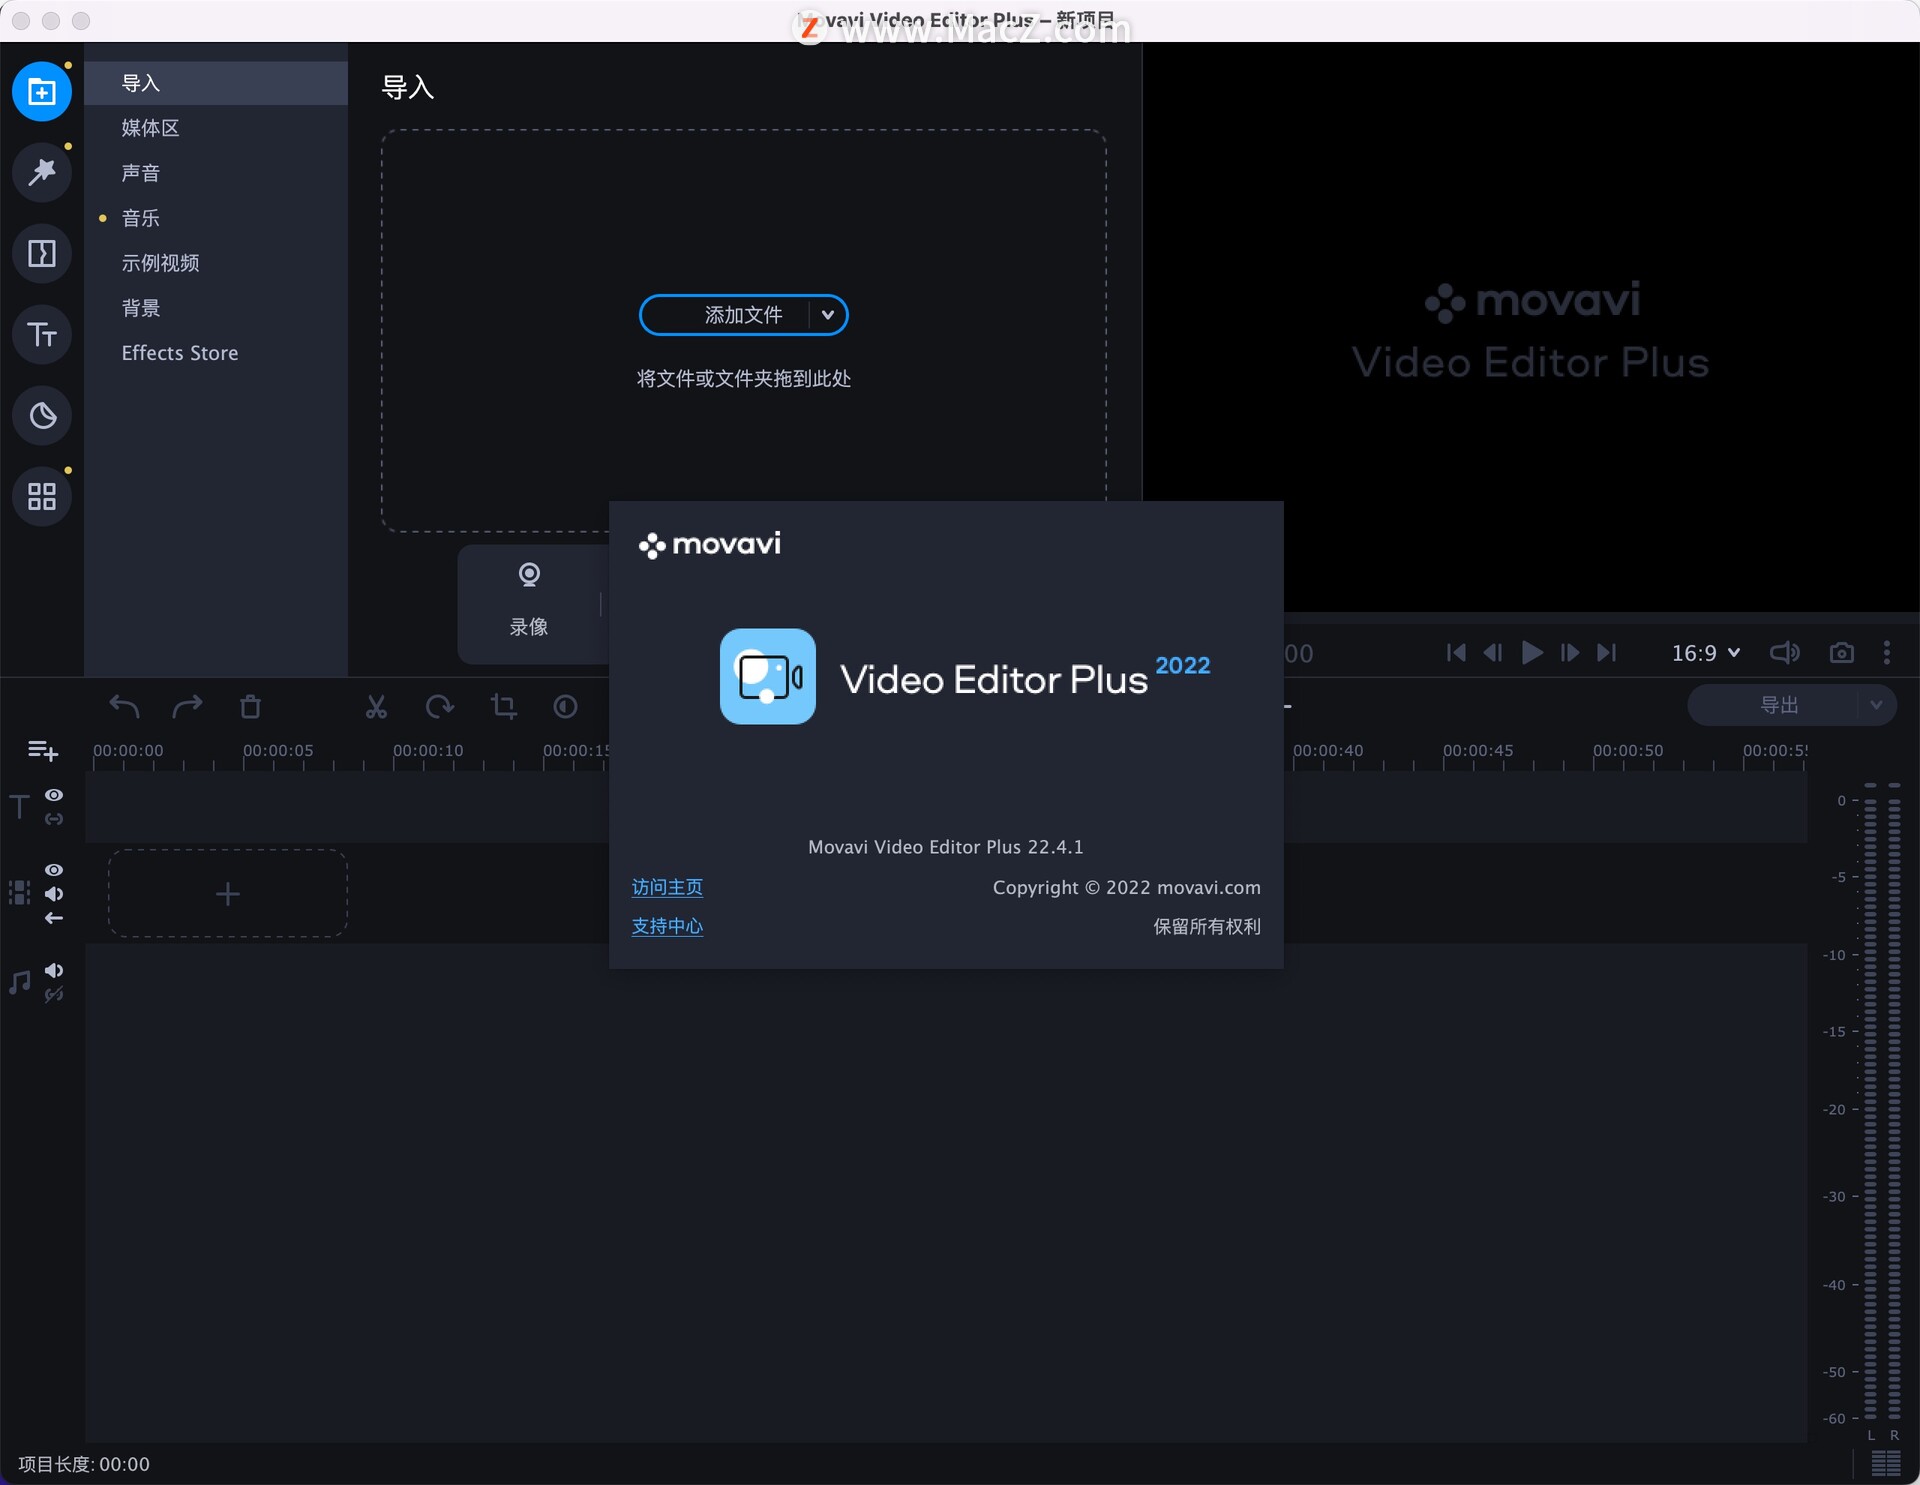Image resolution: width=1920 pixels, height=1485 pixels.
Task: Open the Titles text panel
Action: pos(42,334)
